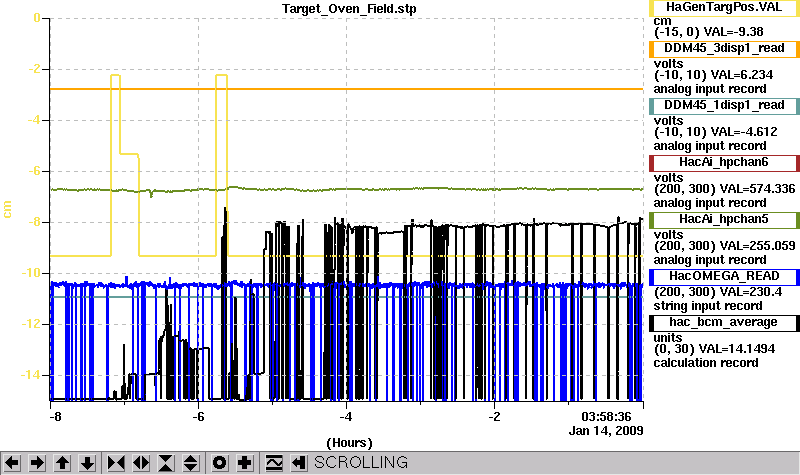Click the -14 tick on the Y axis
Viewport: 800px width, 475px height.
[x=31, y=375]
